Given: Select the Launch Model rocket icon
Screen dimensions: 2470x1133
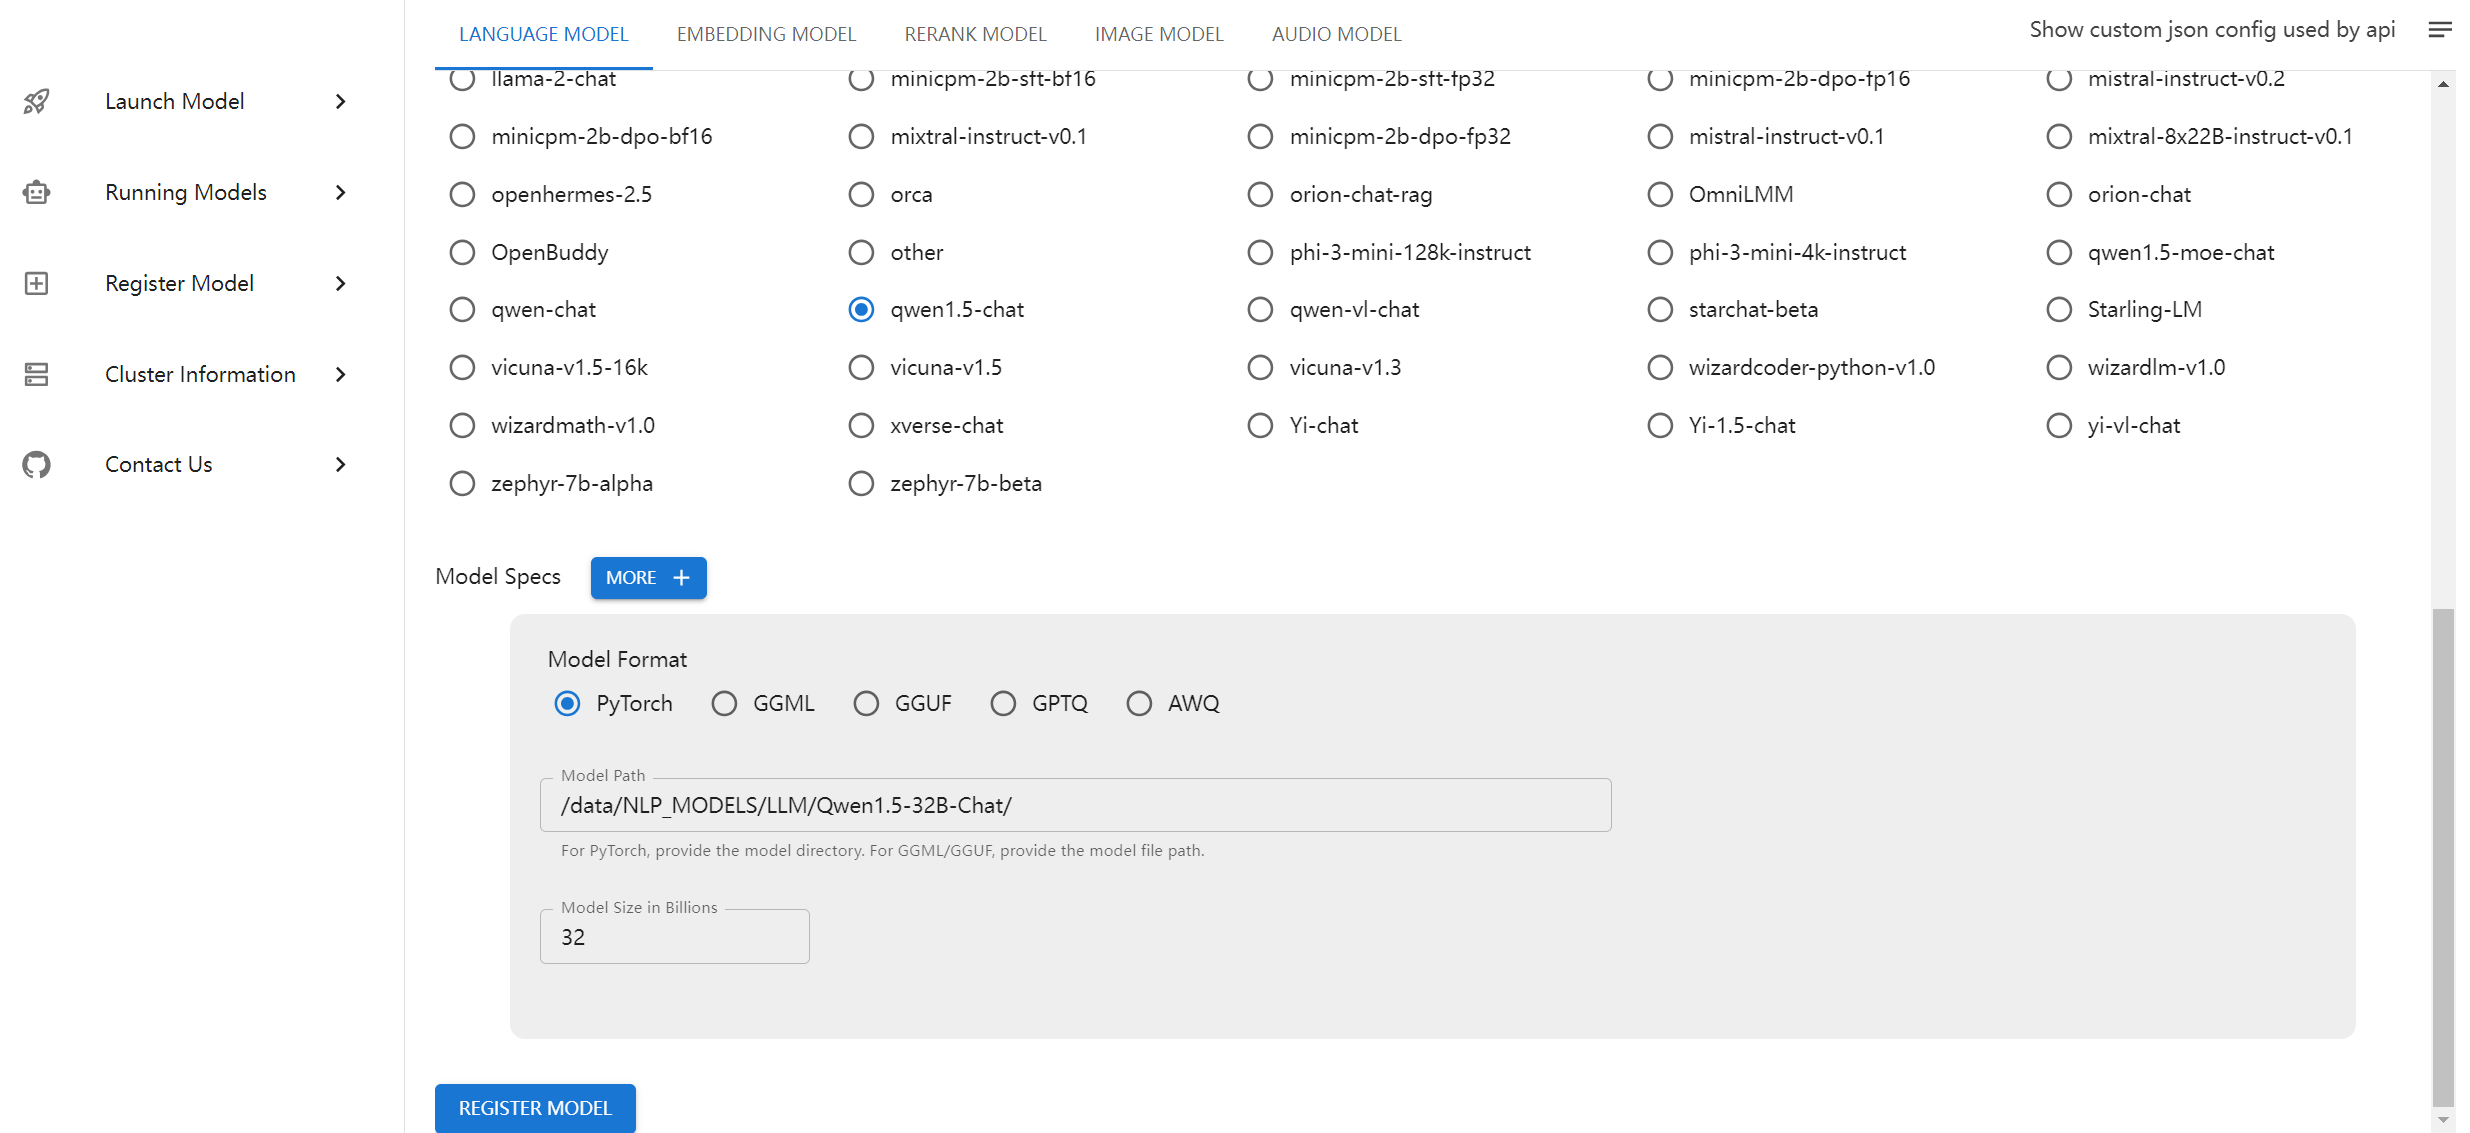Looking at the screenshot, I should (36, 101).
